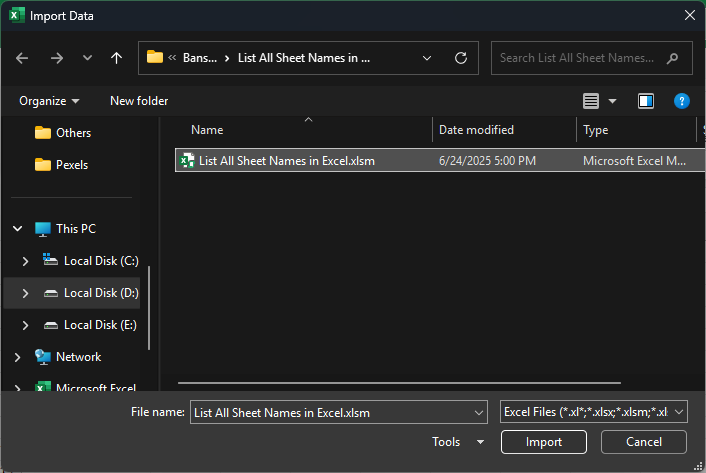The image size is (706, 473).
Task: Open the File name dropdown arrow
Action: click(479, 412)
